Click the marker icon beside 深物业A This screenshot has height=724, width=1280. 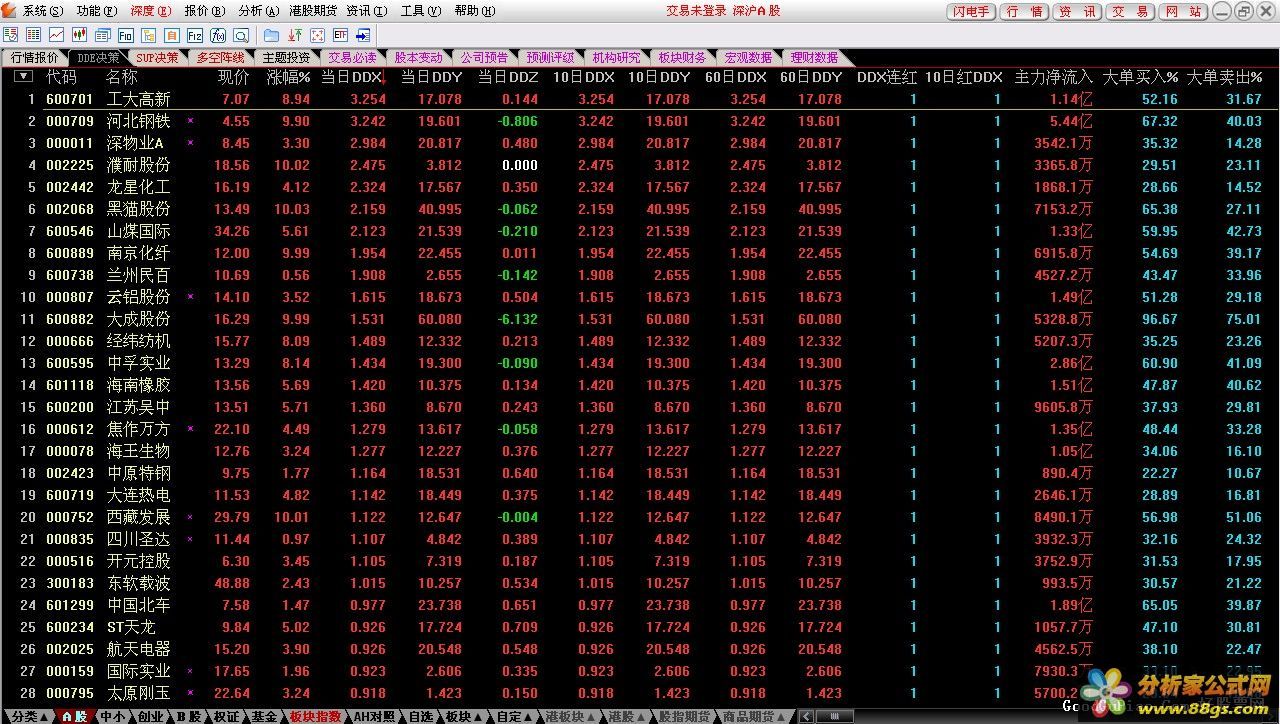tap(190, 143)
